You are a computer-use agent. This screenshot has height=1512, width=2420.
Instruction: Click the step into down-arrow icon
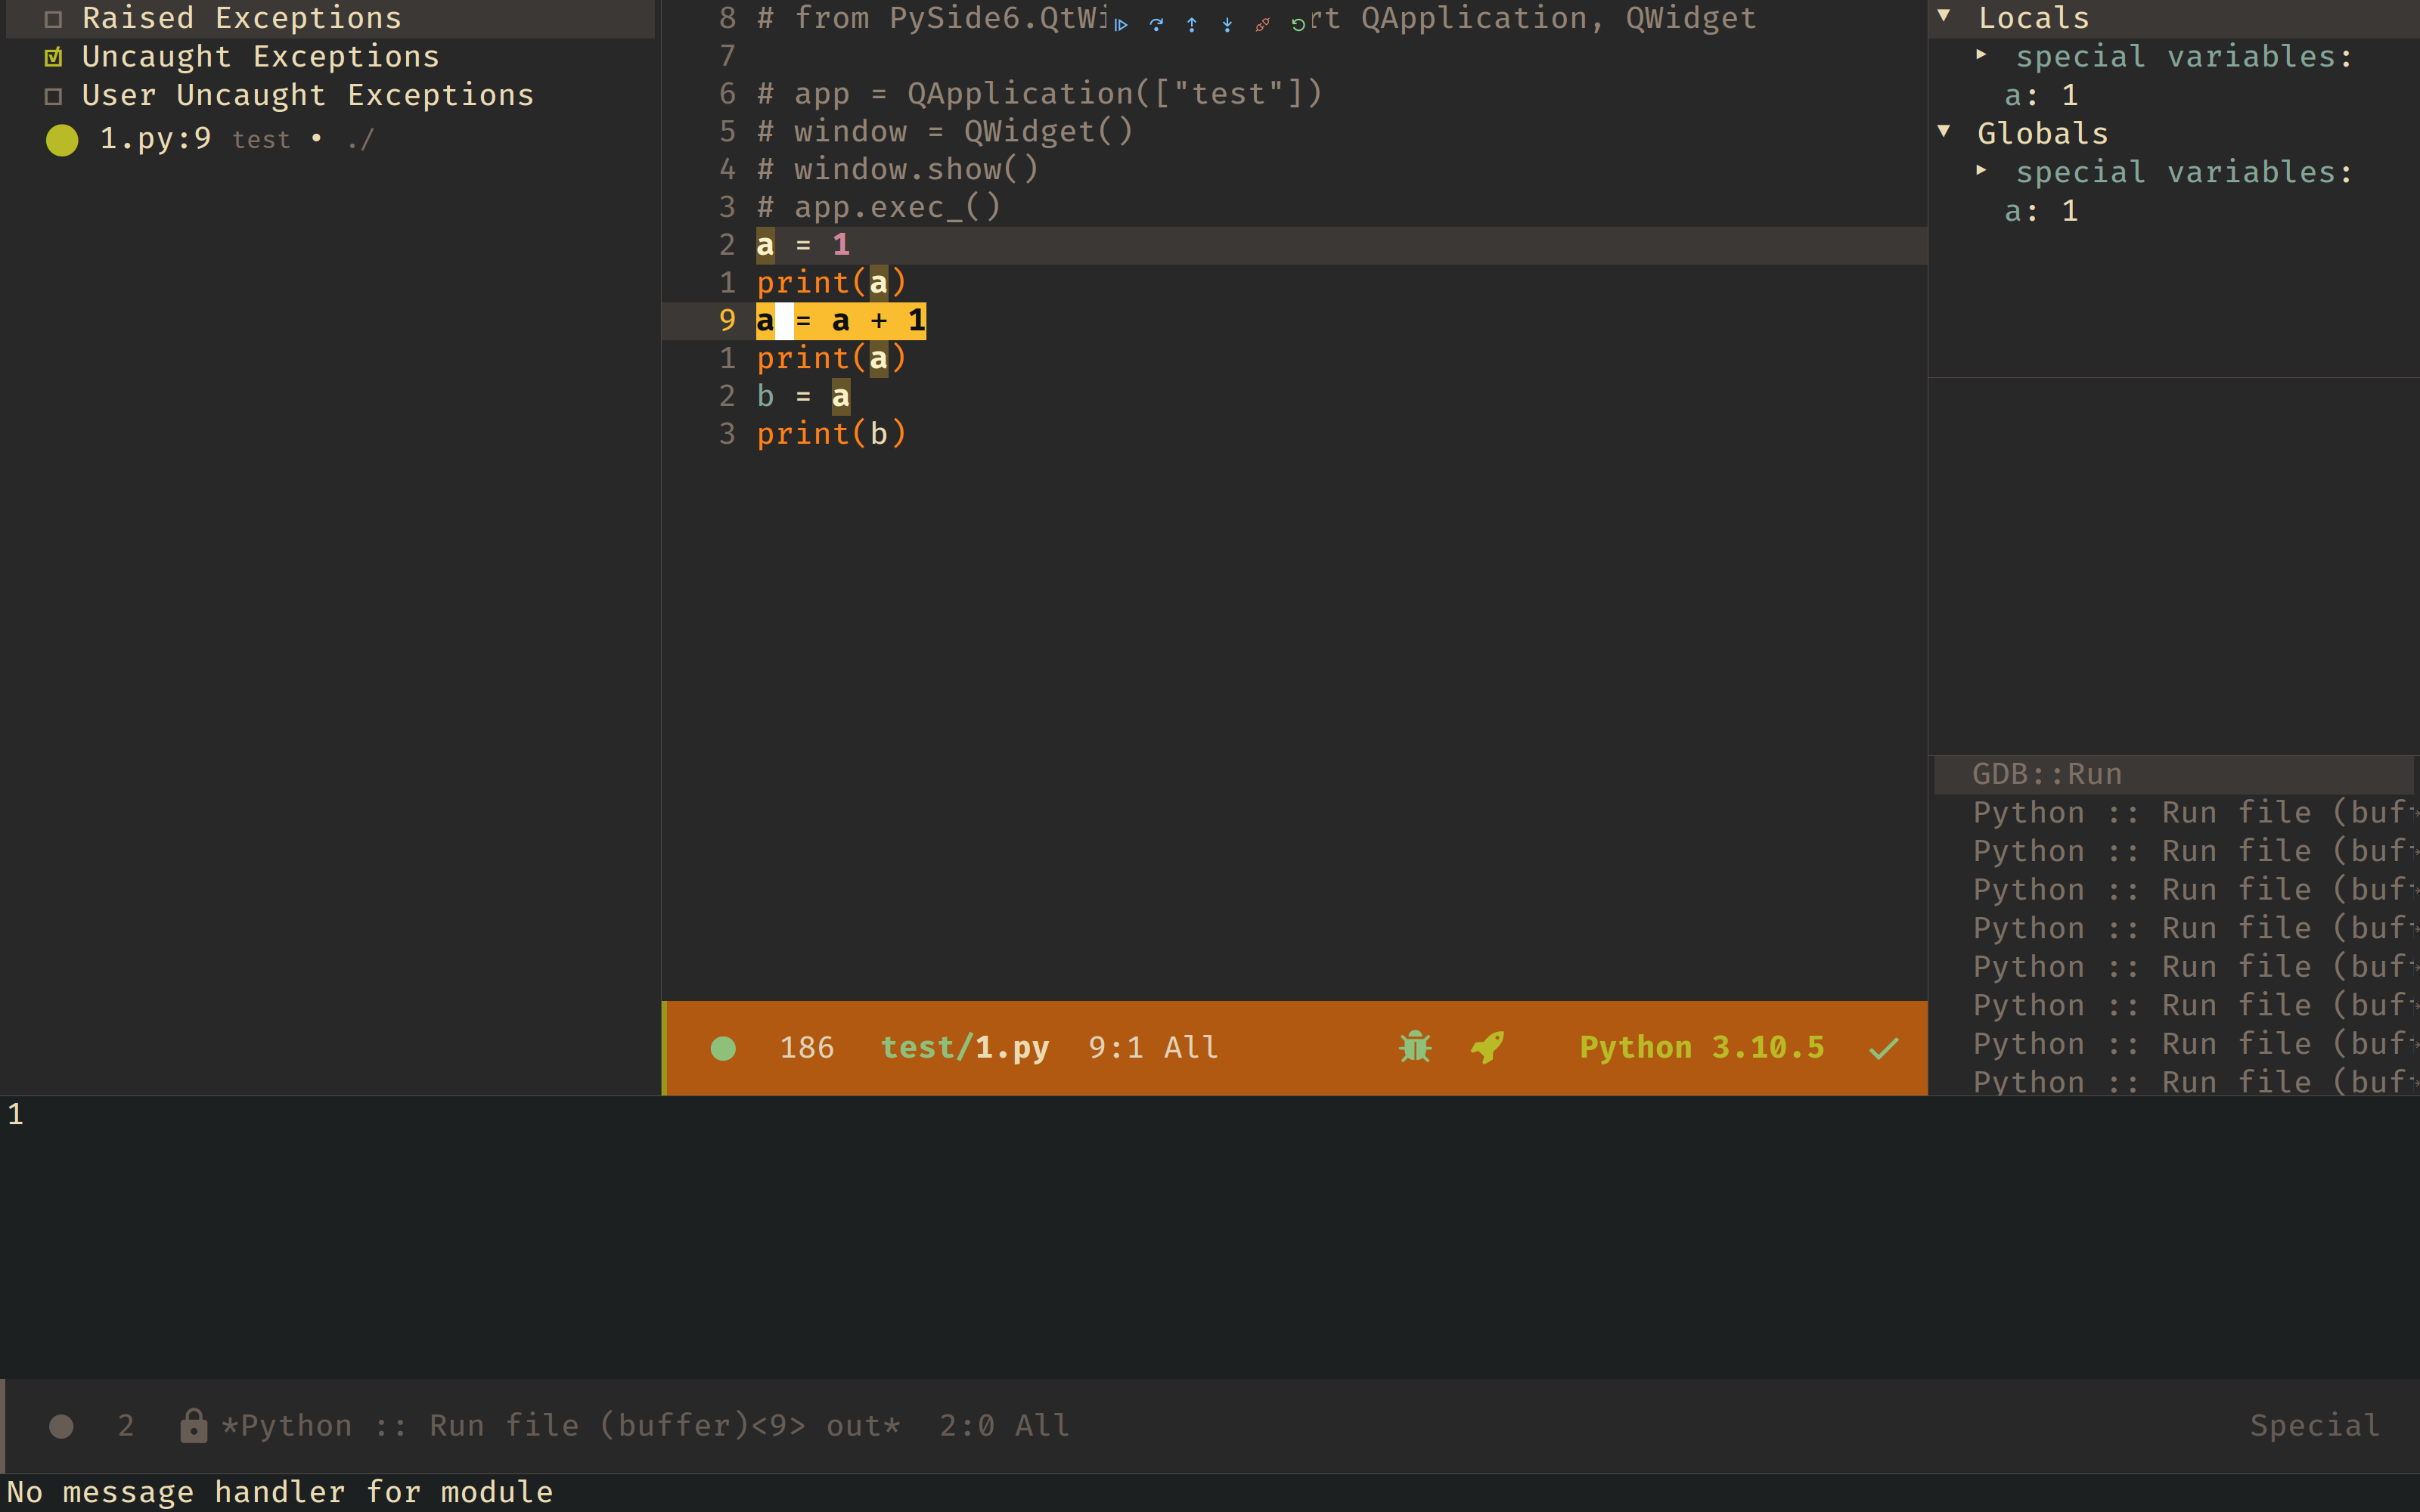(x=1226, y=25)
